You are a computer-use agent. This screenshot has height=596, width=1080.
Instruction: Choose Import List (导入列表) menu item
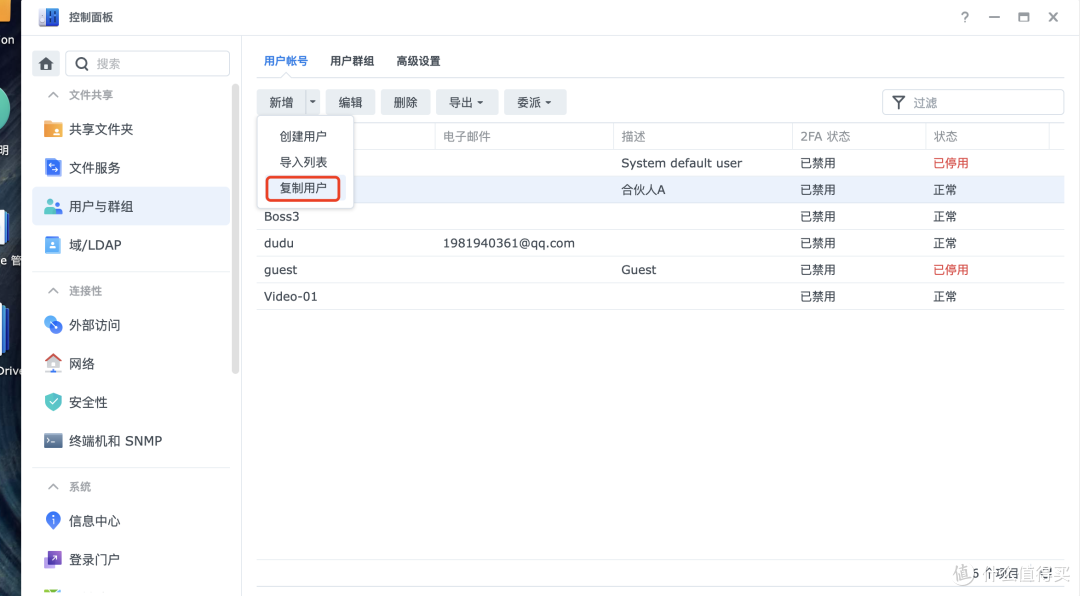point(303,162)
